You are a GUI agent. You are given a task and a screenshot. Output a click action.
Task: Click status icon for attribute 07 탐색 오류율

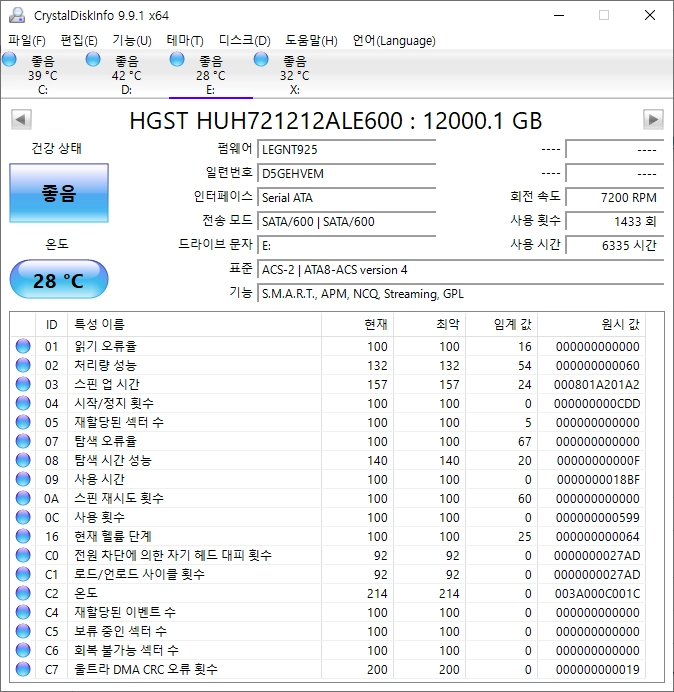[x=23, y=441]
